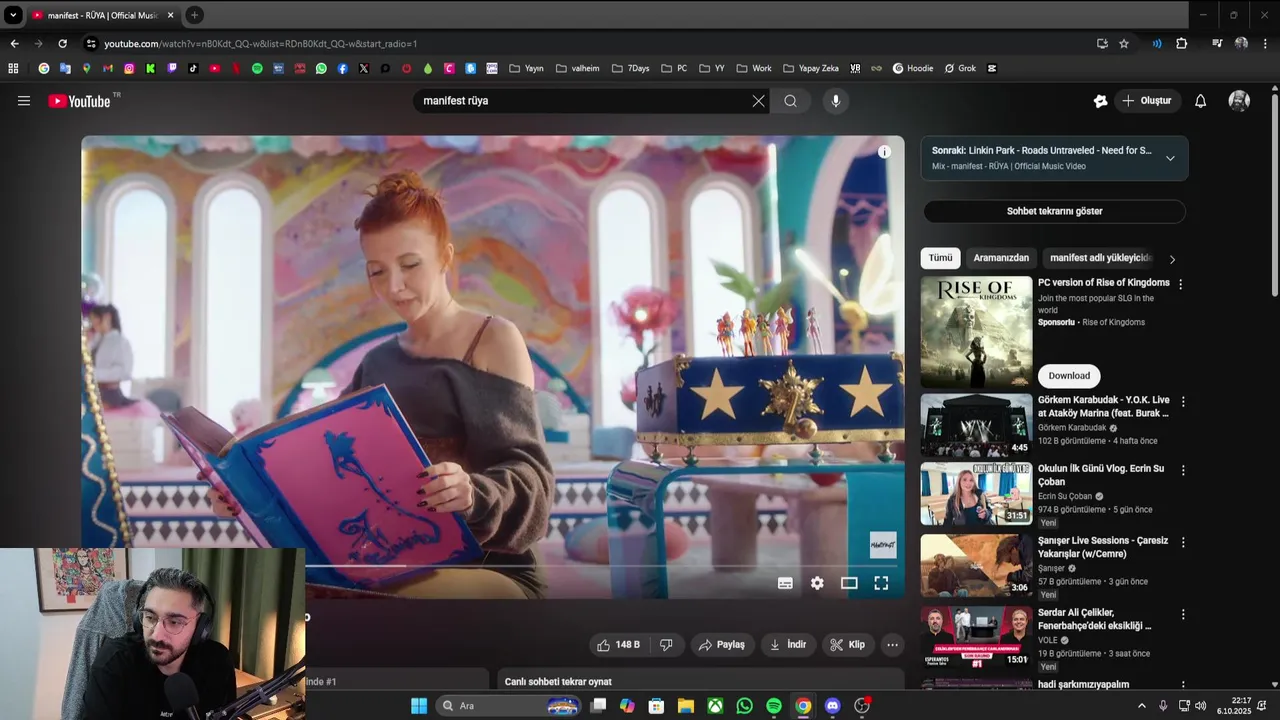Click the Oluştur create button
This screenshot has width=1280, height=720.
(1146, 101)
